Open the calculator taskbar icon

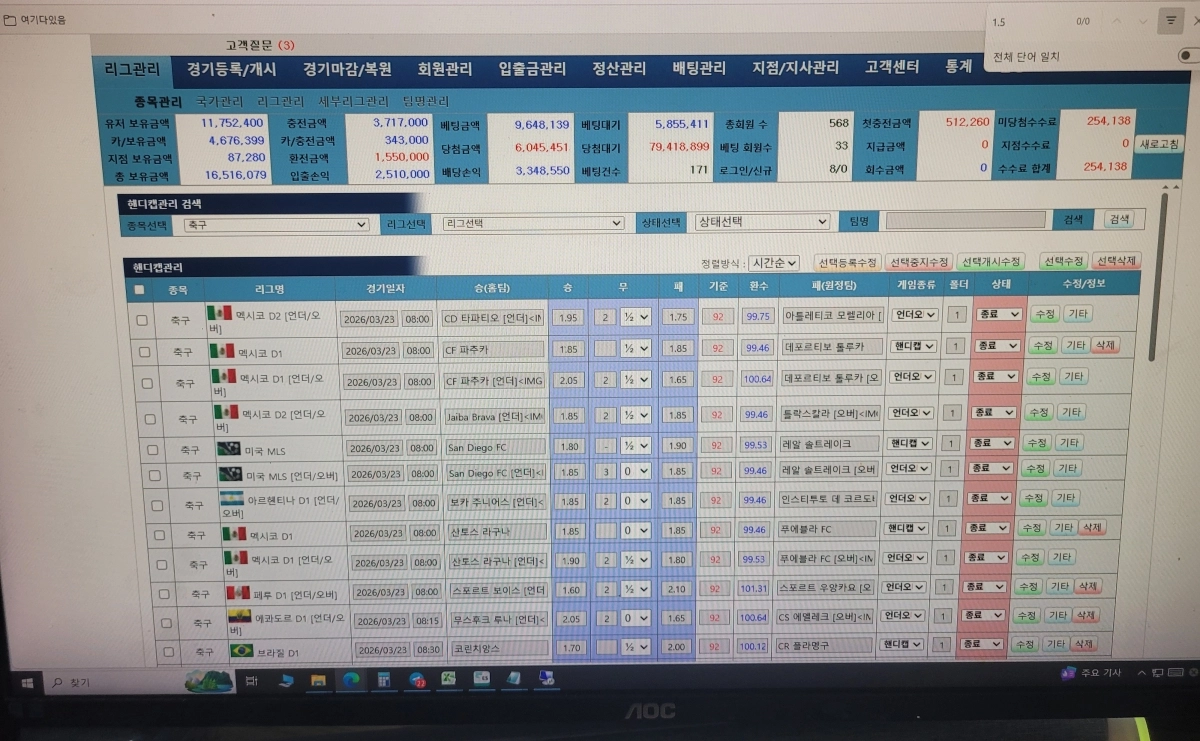[x=383, y=679]
